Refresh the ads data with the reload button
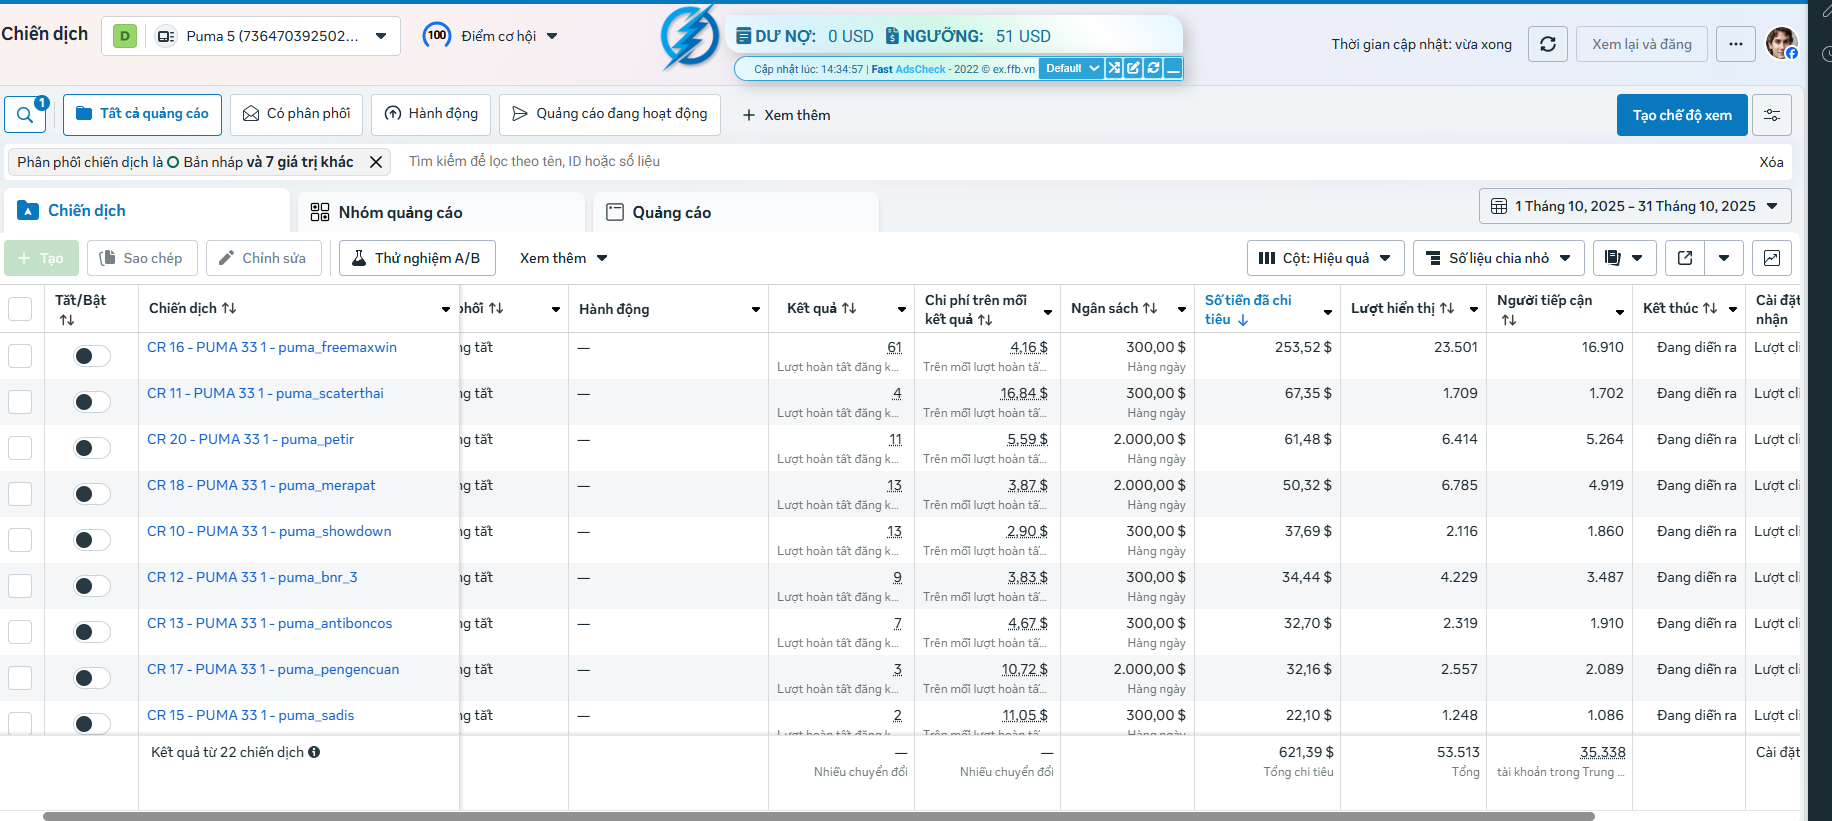 click(1548, 44)
